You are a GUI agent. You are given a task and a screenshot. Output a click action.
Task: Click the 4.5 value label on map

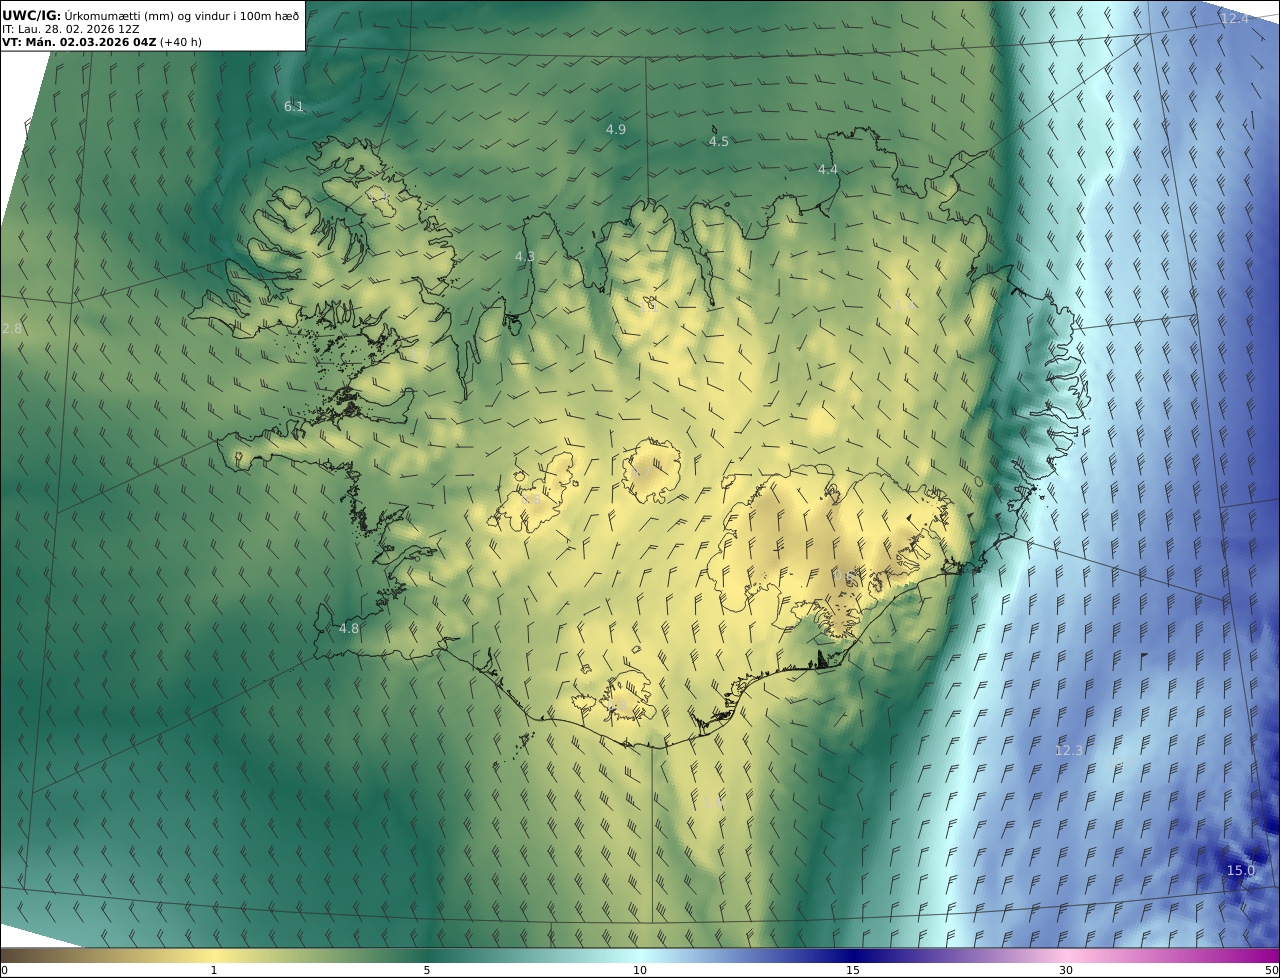[719, 141]
